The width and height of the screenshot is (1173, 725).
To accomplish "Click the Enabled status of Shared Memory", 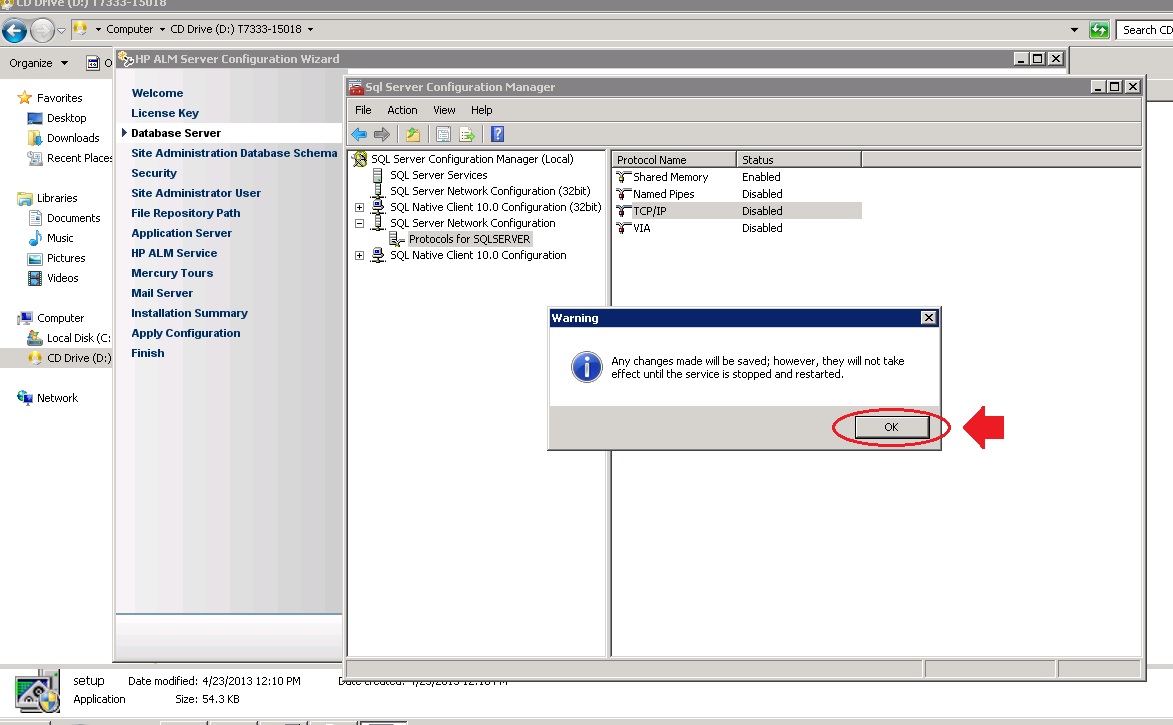I will (x=761, y=177).
